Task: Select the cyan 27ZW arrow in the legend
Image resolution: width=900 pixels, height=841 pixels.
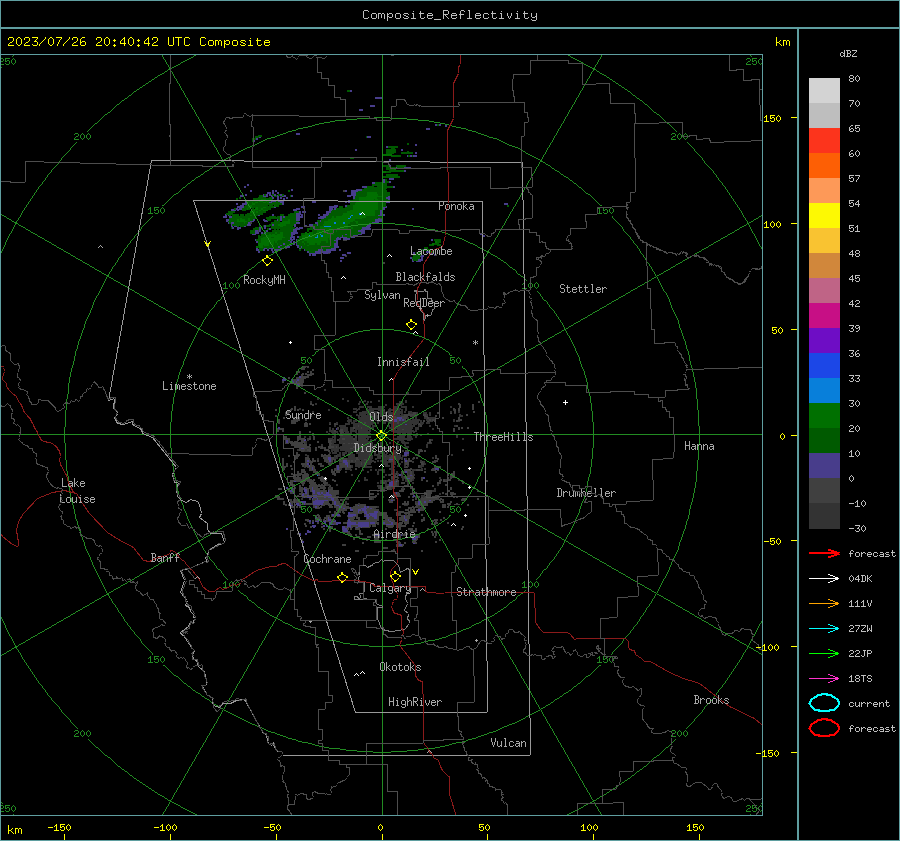Action: pyautogui.click(x=824, y=629)
